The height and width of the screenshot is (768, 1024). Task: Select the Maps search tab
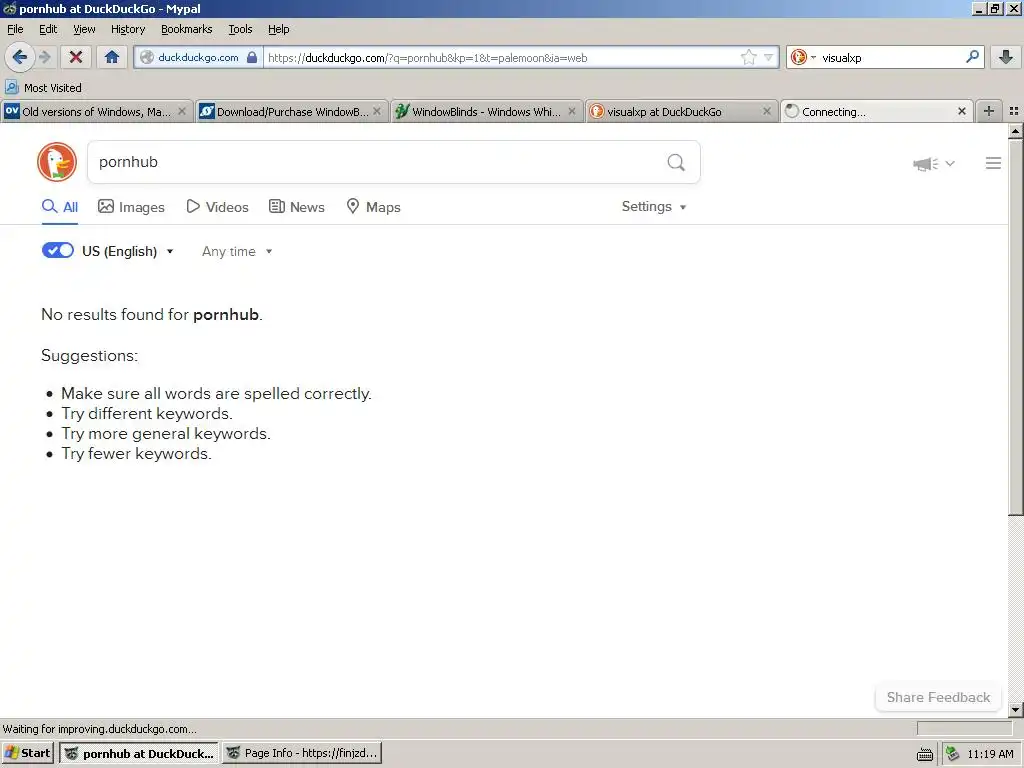pos(373,207)
